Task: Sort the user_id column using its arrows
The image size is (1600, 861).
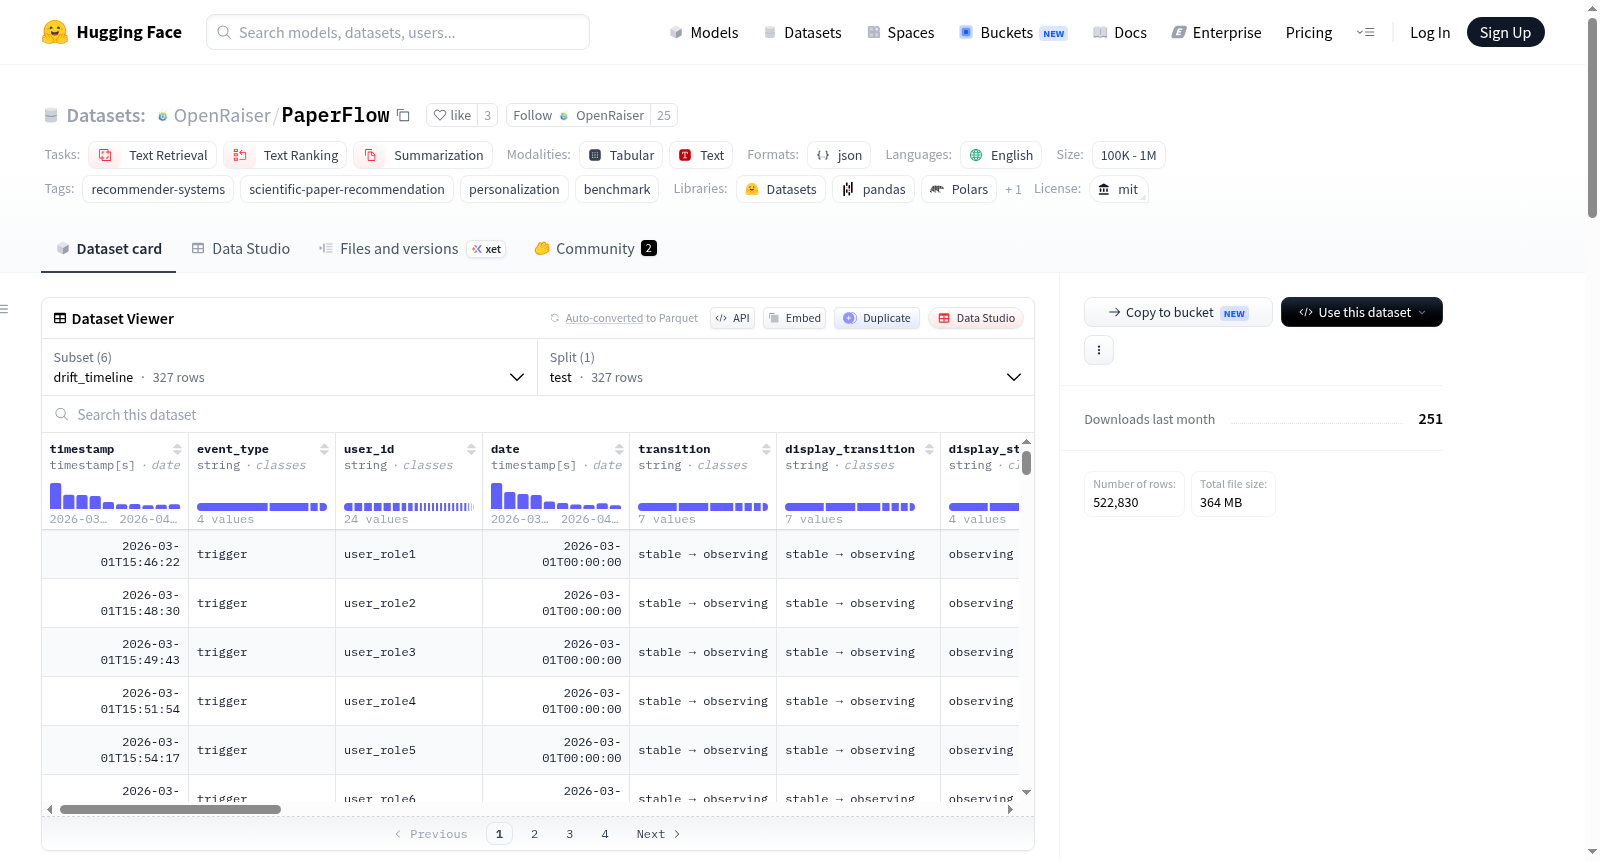Action: pos(471,449)
